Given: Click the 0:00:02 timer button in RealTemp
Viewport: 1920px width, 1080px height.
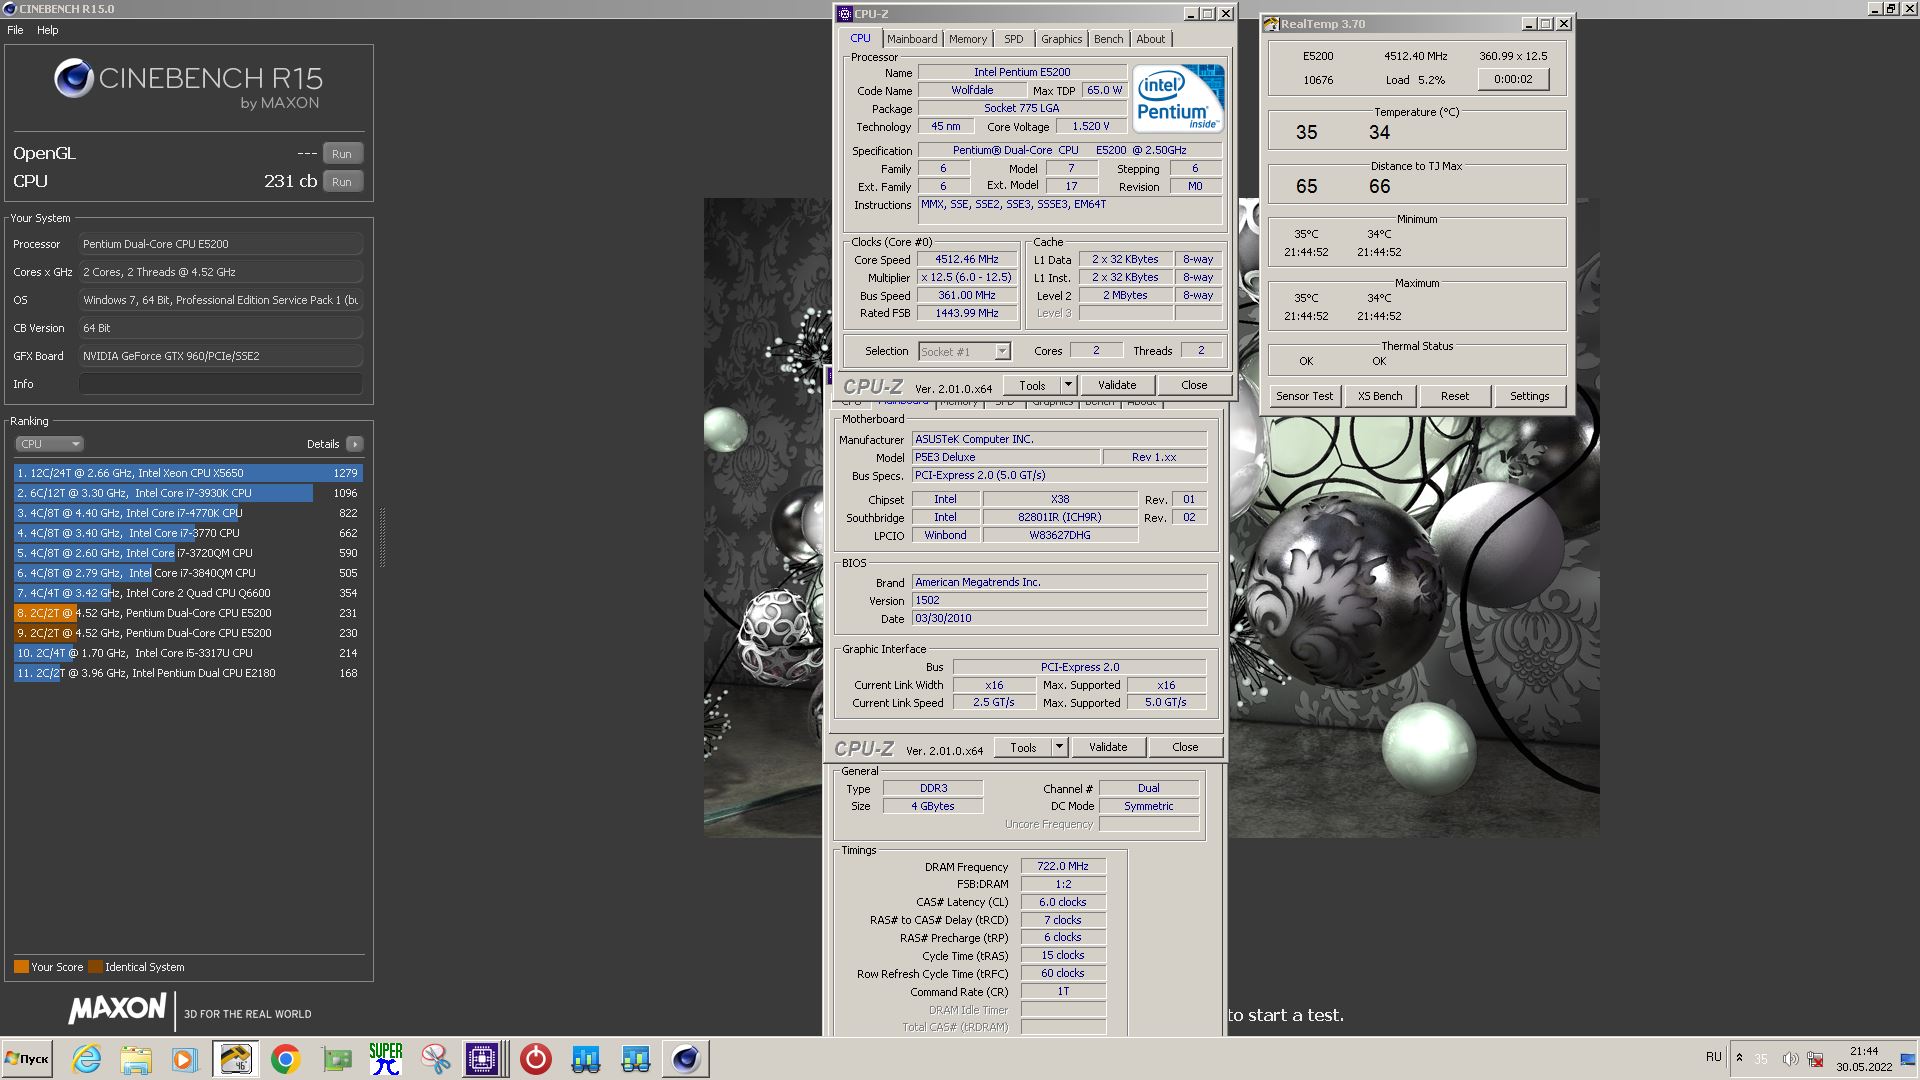Looking at the screenshot, I should (x=1513, y=79).
